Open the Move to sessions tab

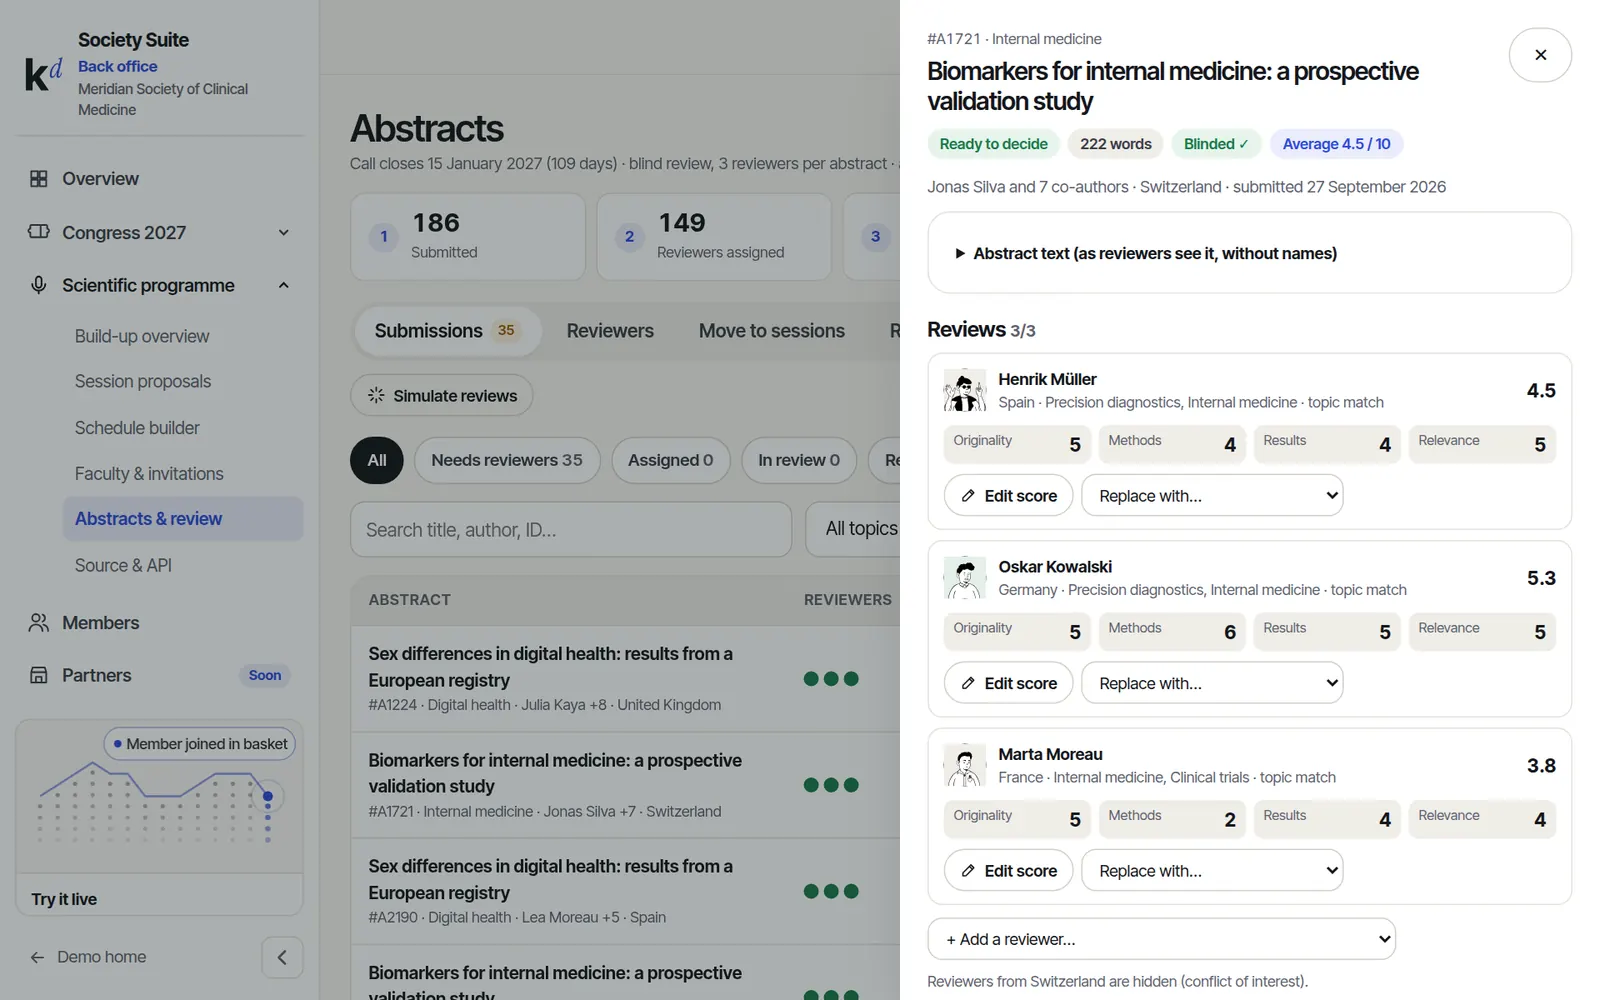[772, 331]
